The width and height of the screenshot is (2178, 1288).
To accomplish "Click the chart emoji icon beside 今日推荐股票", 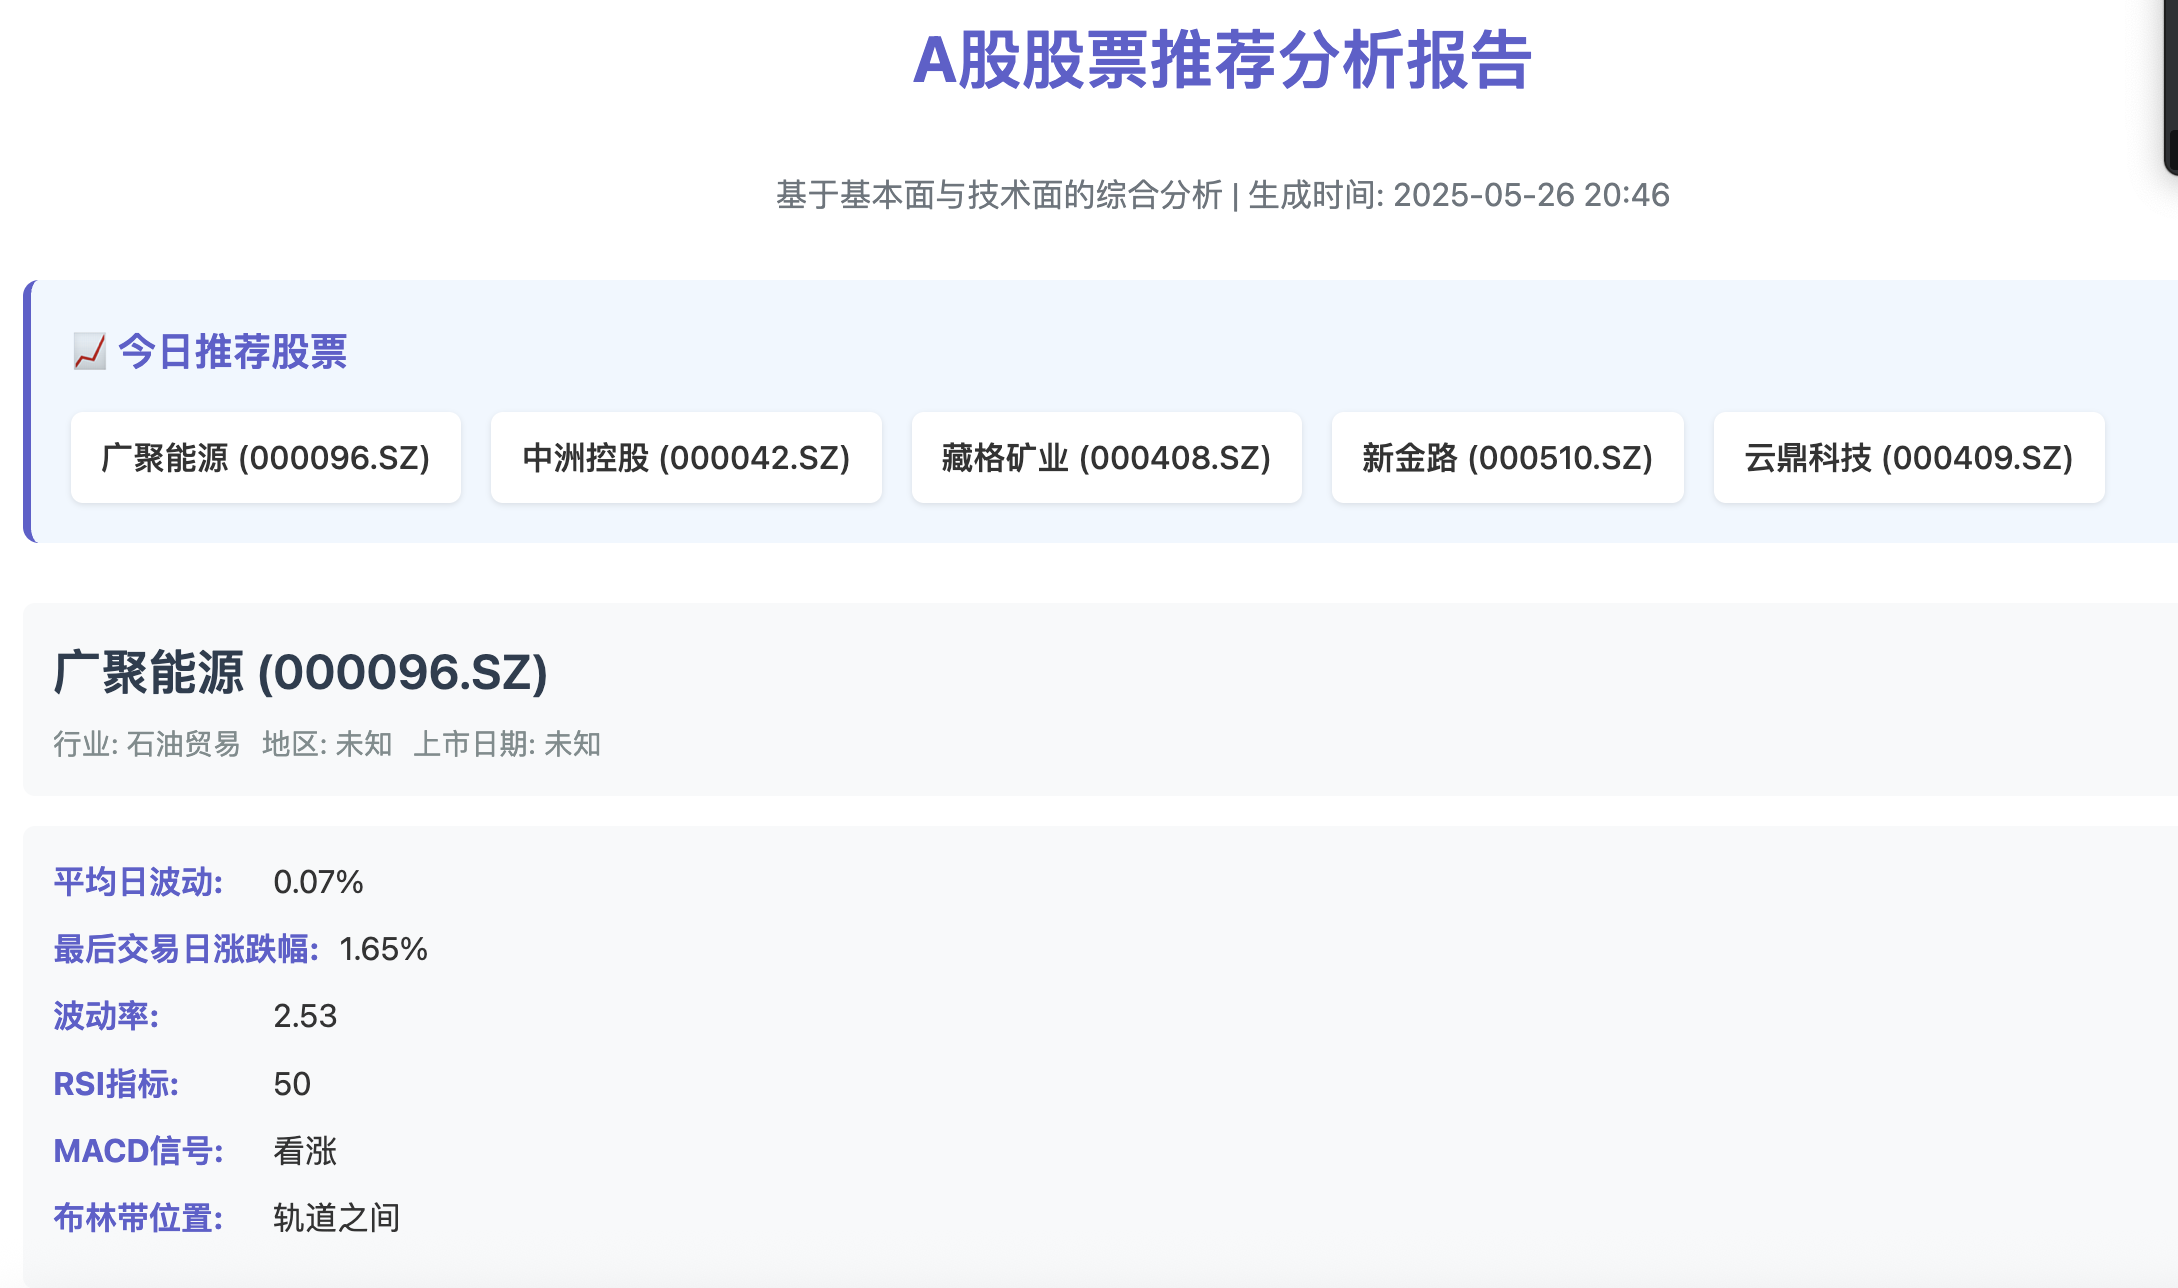I will pyautogui.click(x=90, y=352).
